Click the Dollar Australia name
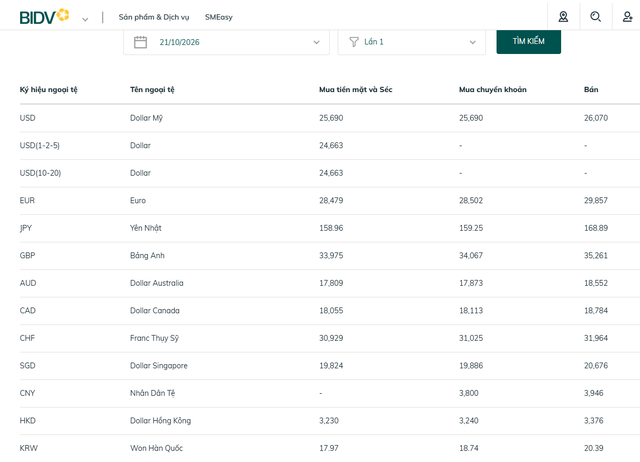The height and width of the screenshot is (462, 640). click(x=157, y=283)
